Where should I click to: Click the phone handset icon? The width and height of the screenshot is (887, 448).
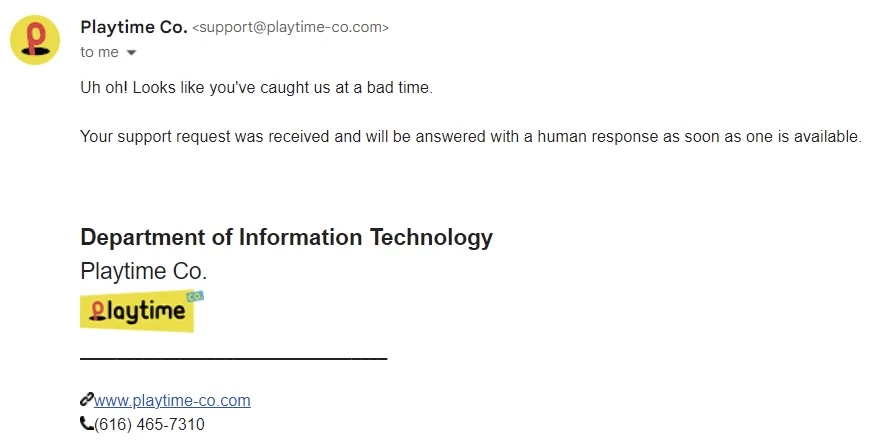[x=86, y=425]
